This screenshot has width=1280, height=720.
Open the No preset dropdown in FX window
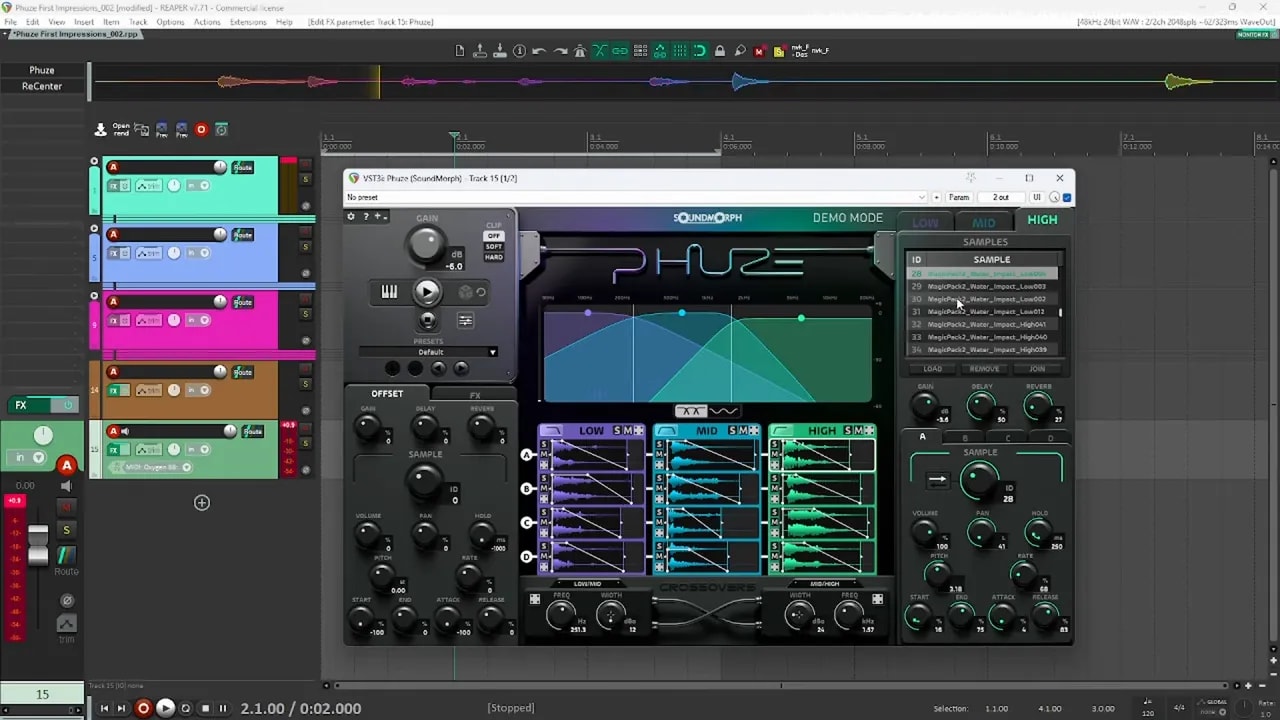point(636,197)
